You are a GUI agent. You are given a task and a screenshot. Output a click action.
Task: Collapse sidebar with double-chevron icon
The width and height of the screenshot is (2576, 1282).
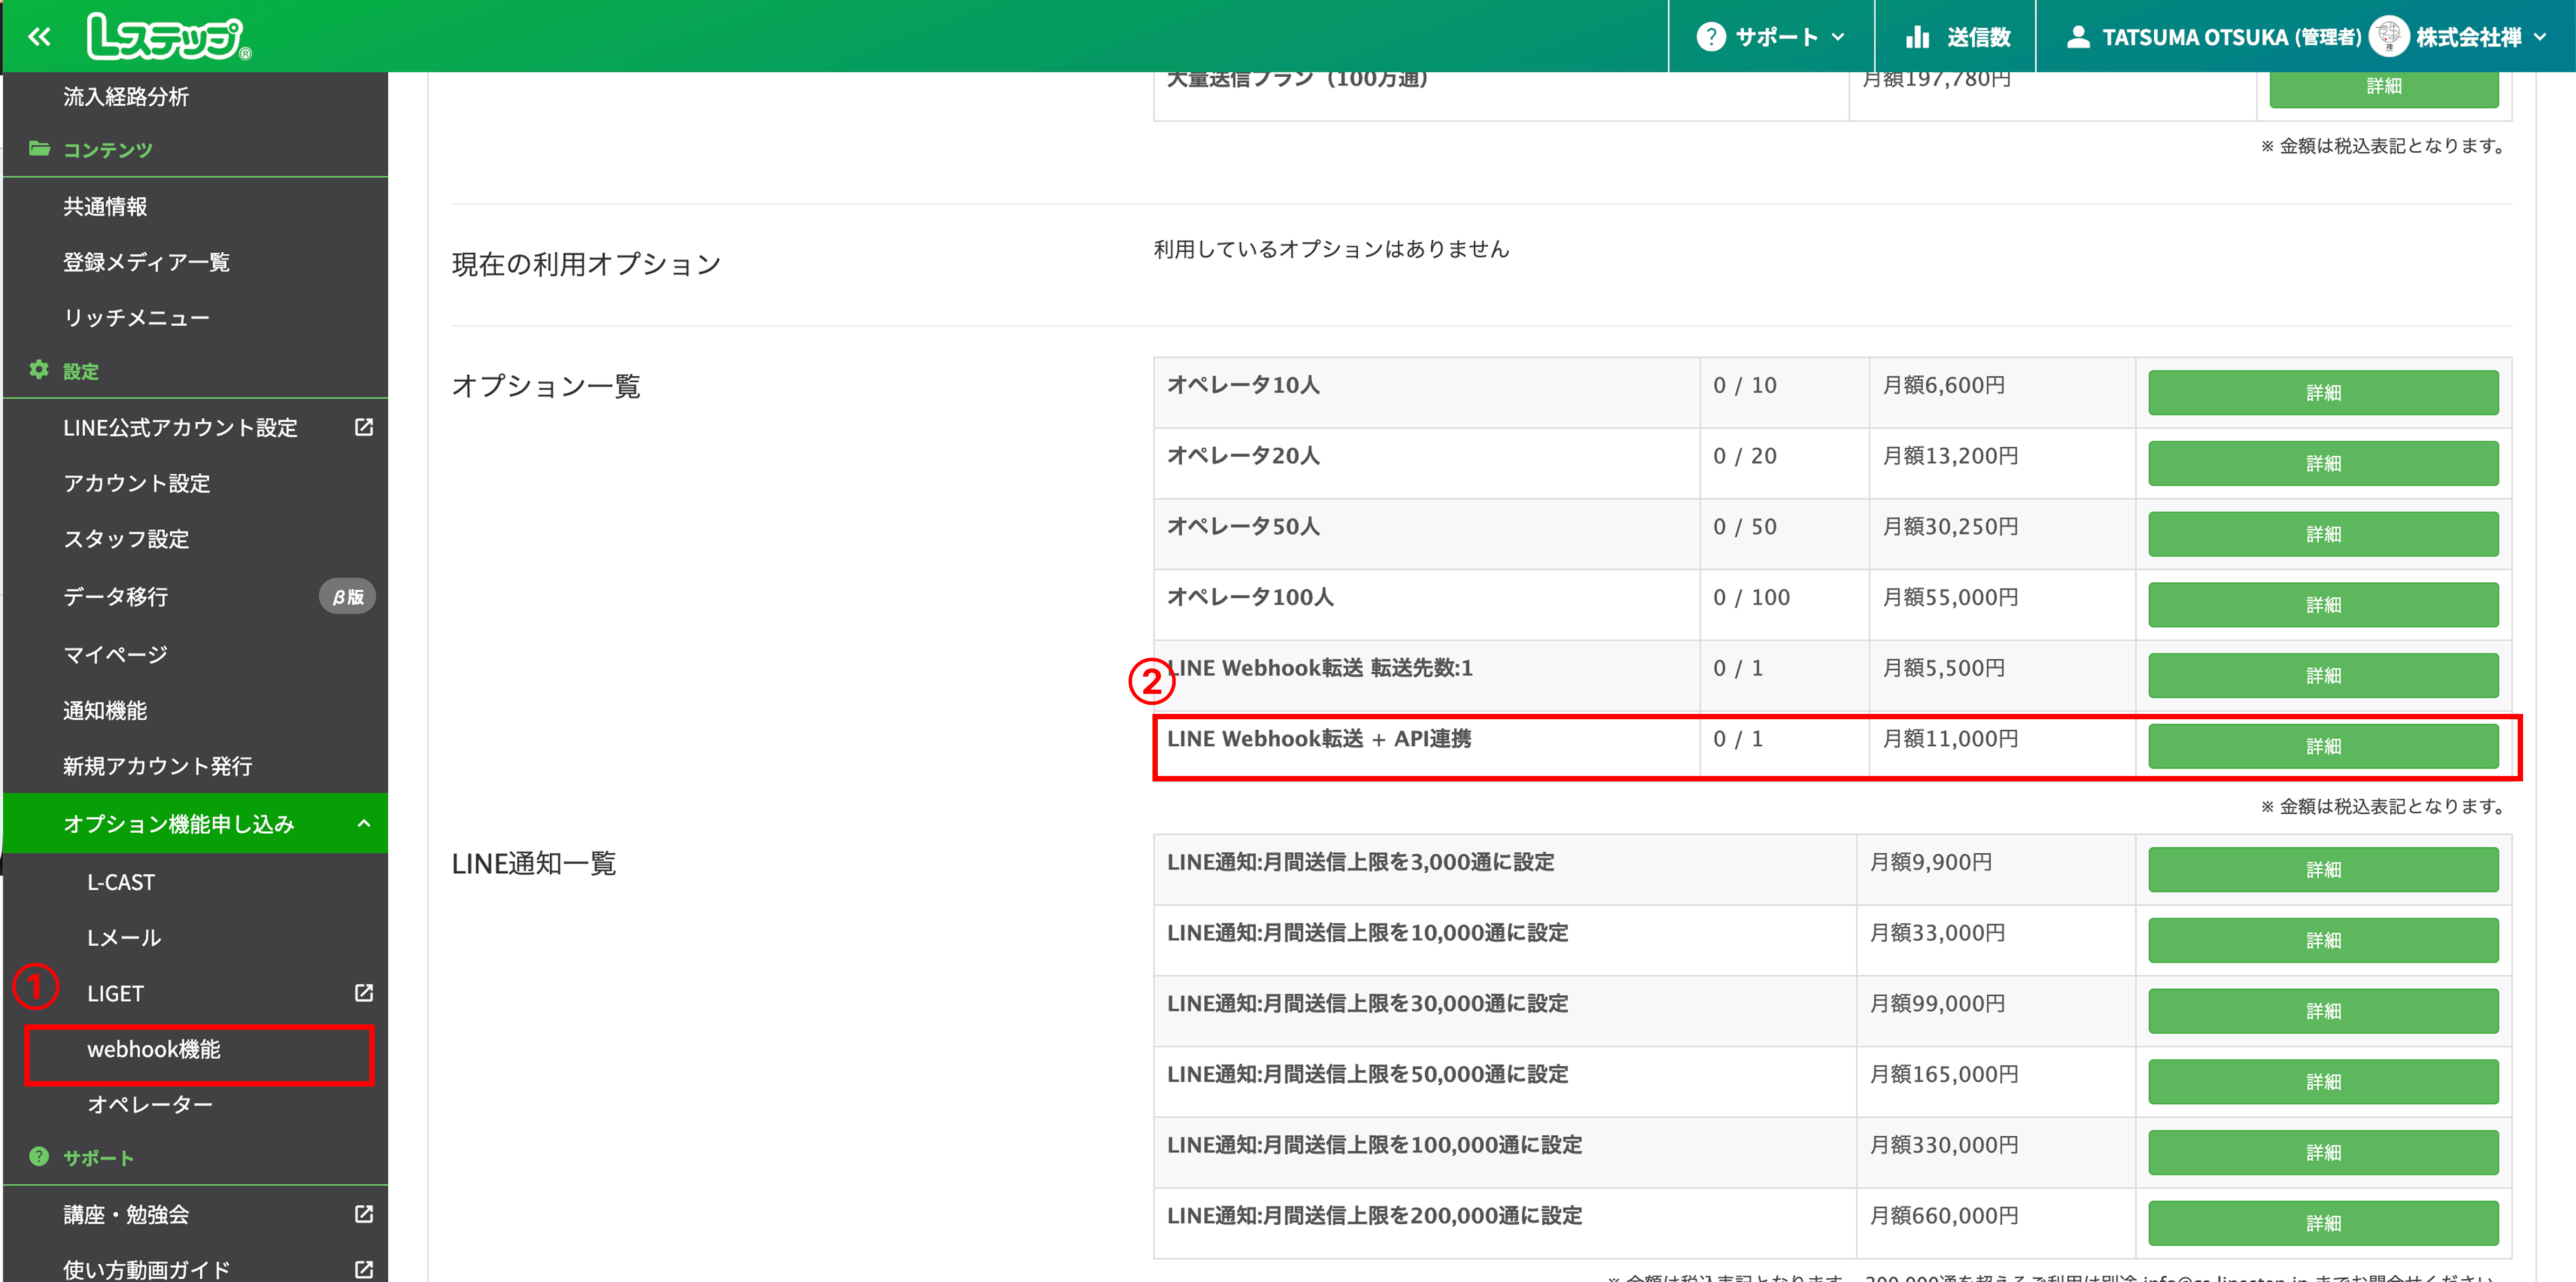click(x=39, y=37)
